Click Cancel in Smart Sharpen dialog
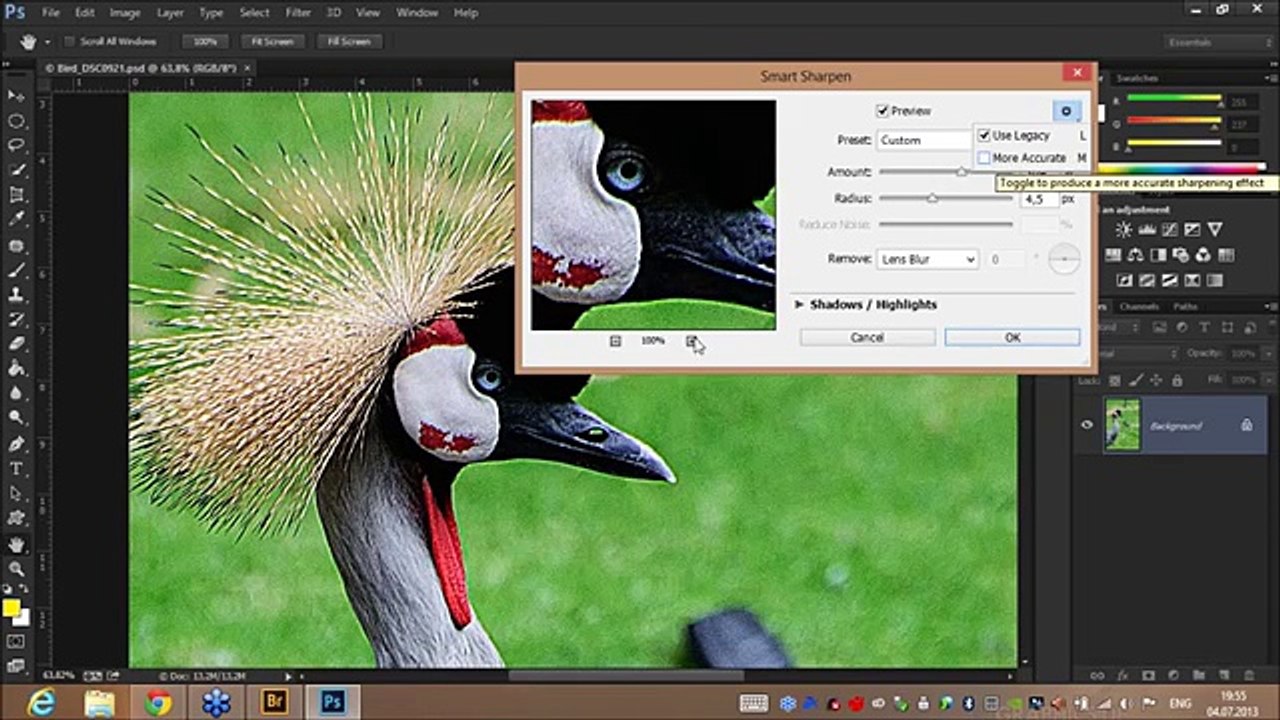 tap(867, 338)
